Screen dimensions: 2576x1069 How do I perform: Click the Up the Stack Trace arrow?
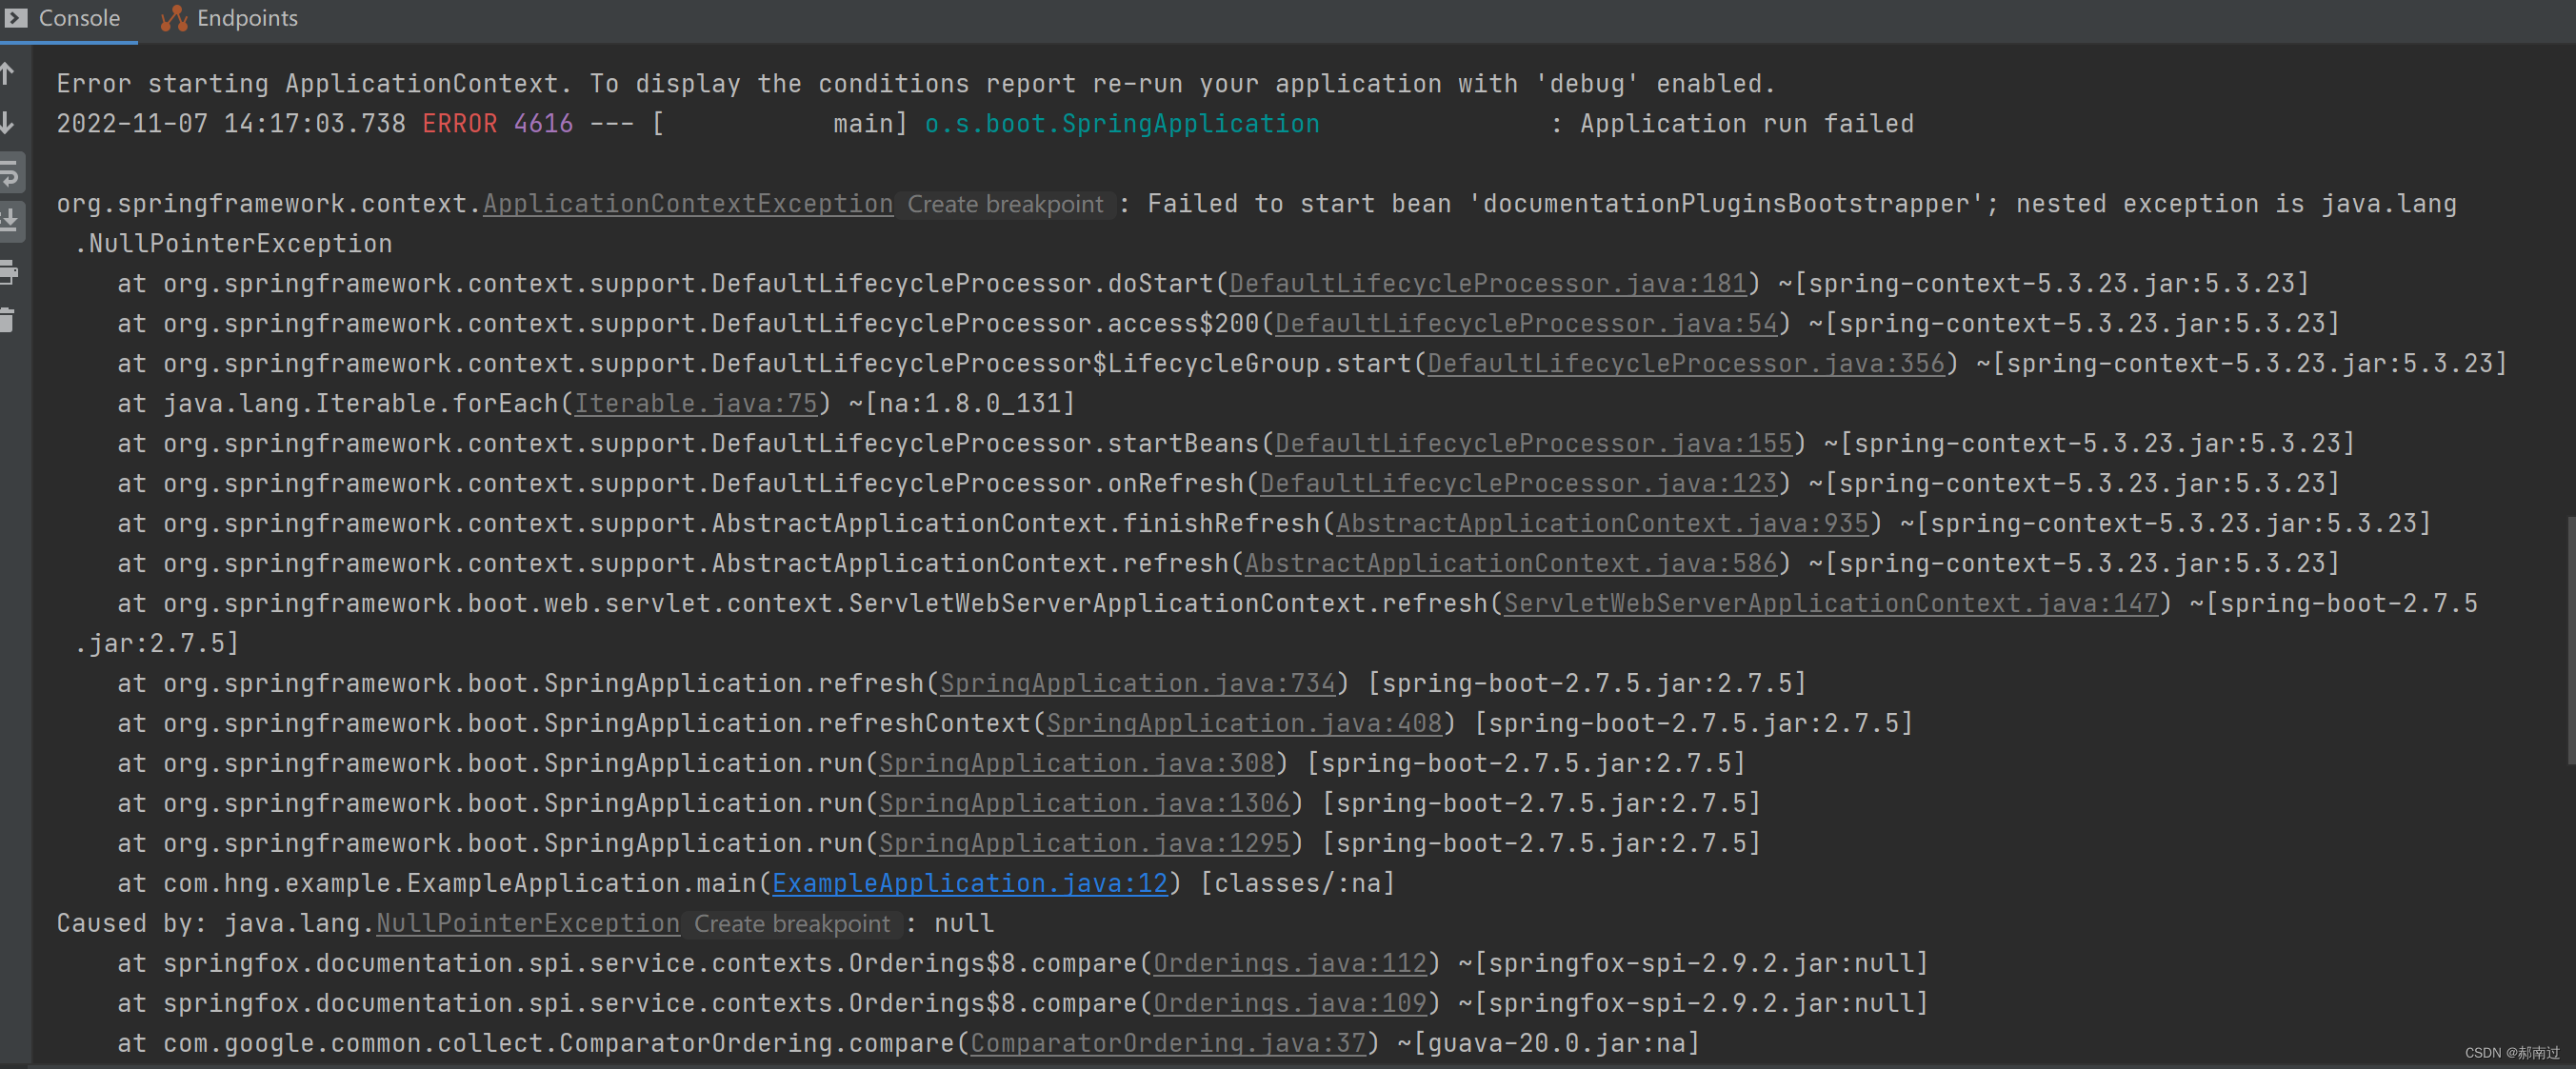(8, 73)
